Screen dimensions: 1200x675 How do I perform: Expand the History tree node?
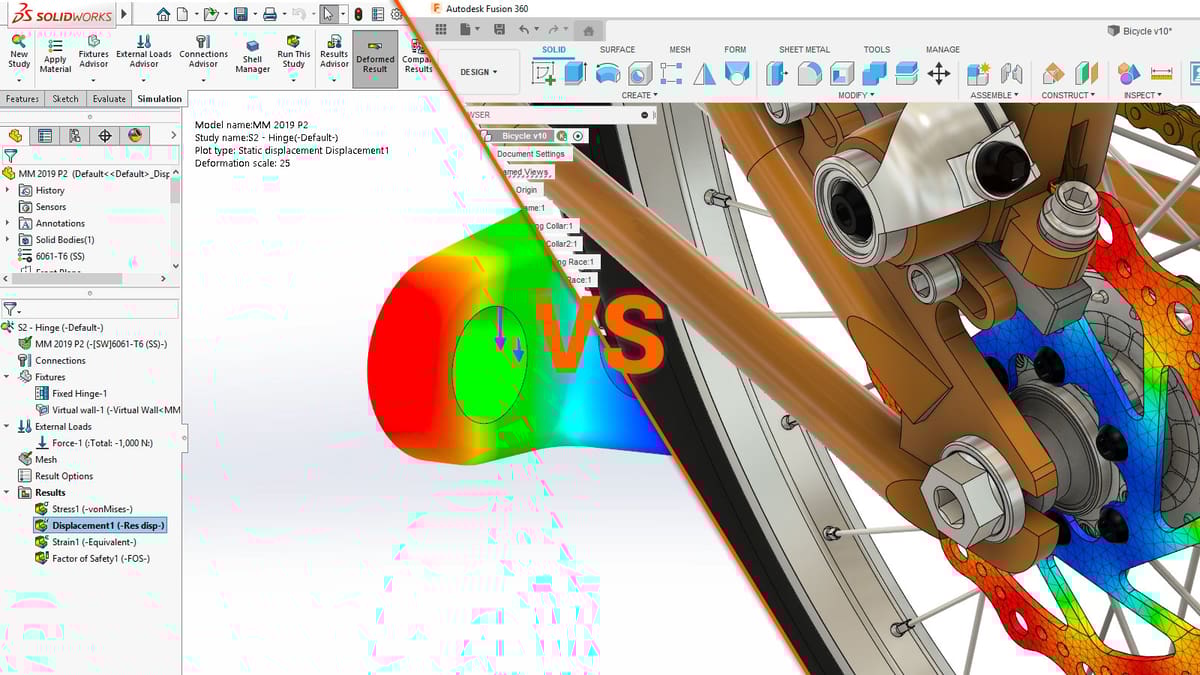click(8, 190)
